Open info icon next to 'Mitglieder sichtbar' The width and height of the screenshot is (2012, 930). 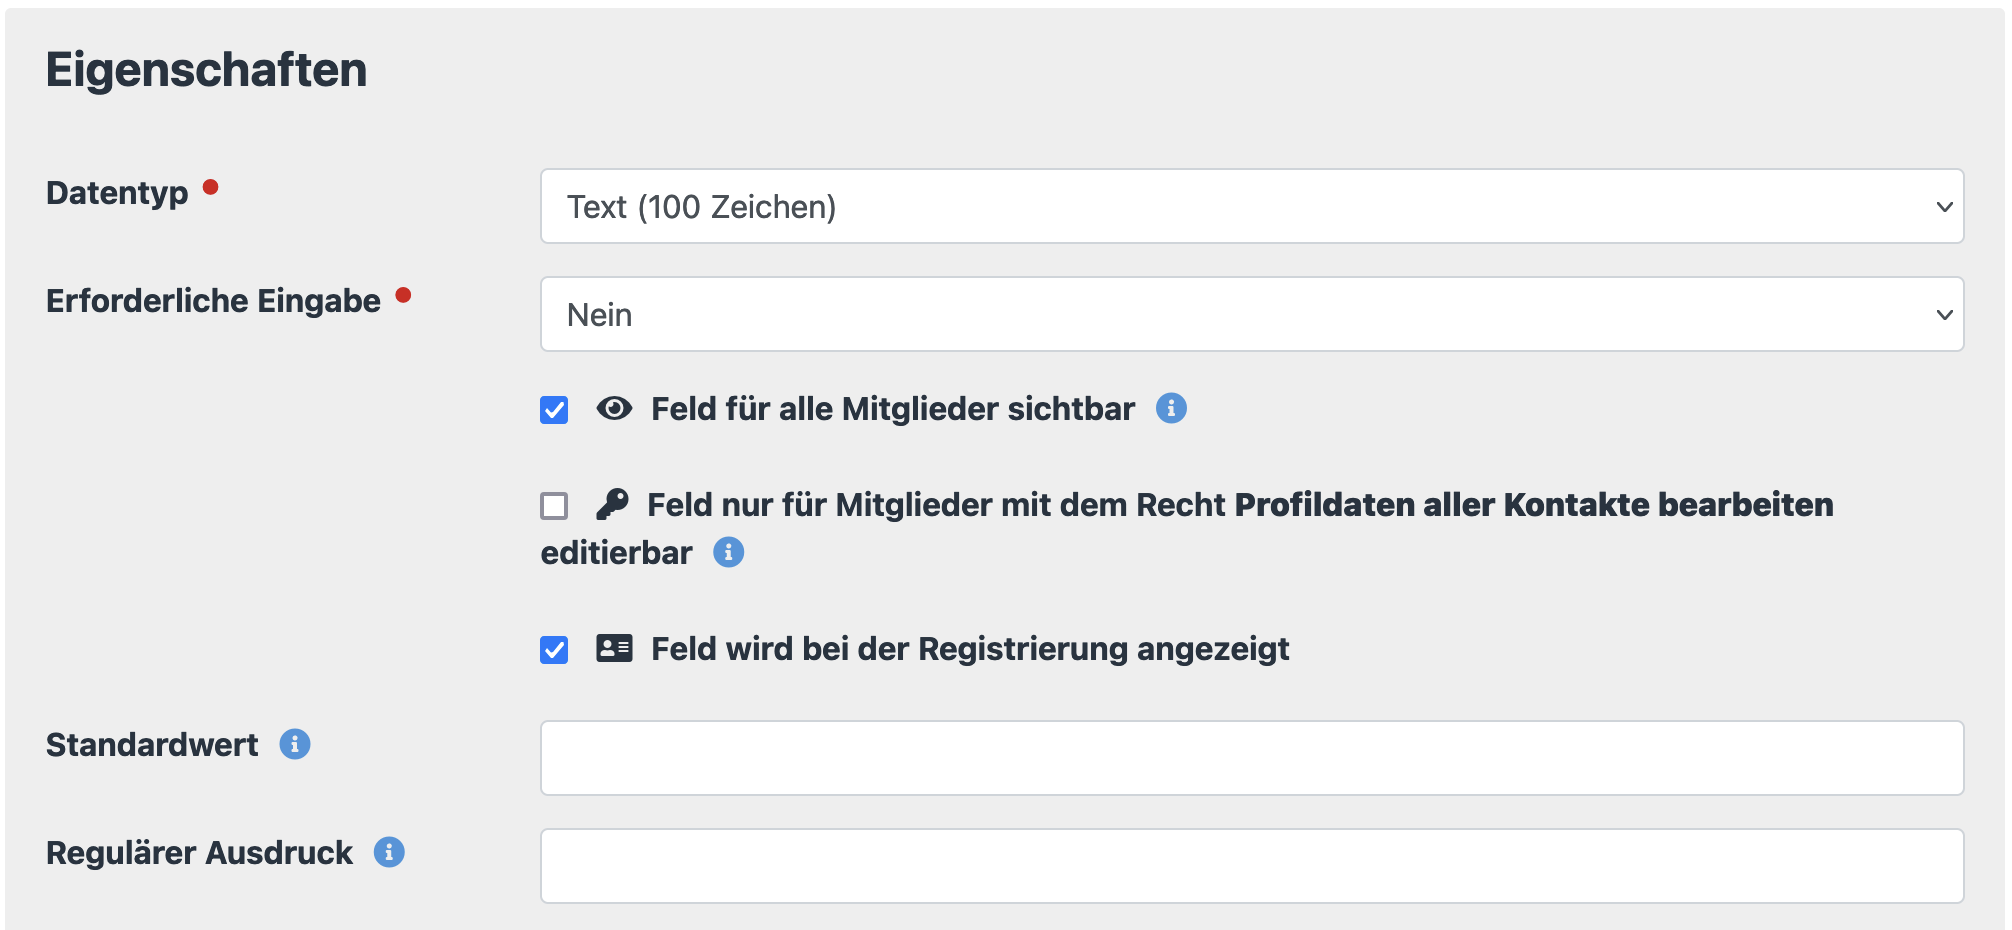point(1171,409)
